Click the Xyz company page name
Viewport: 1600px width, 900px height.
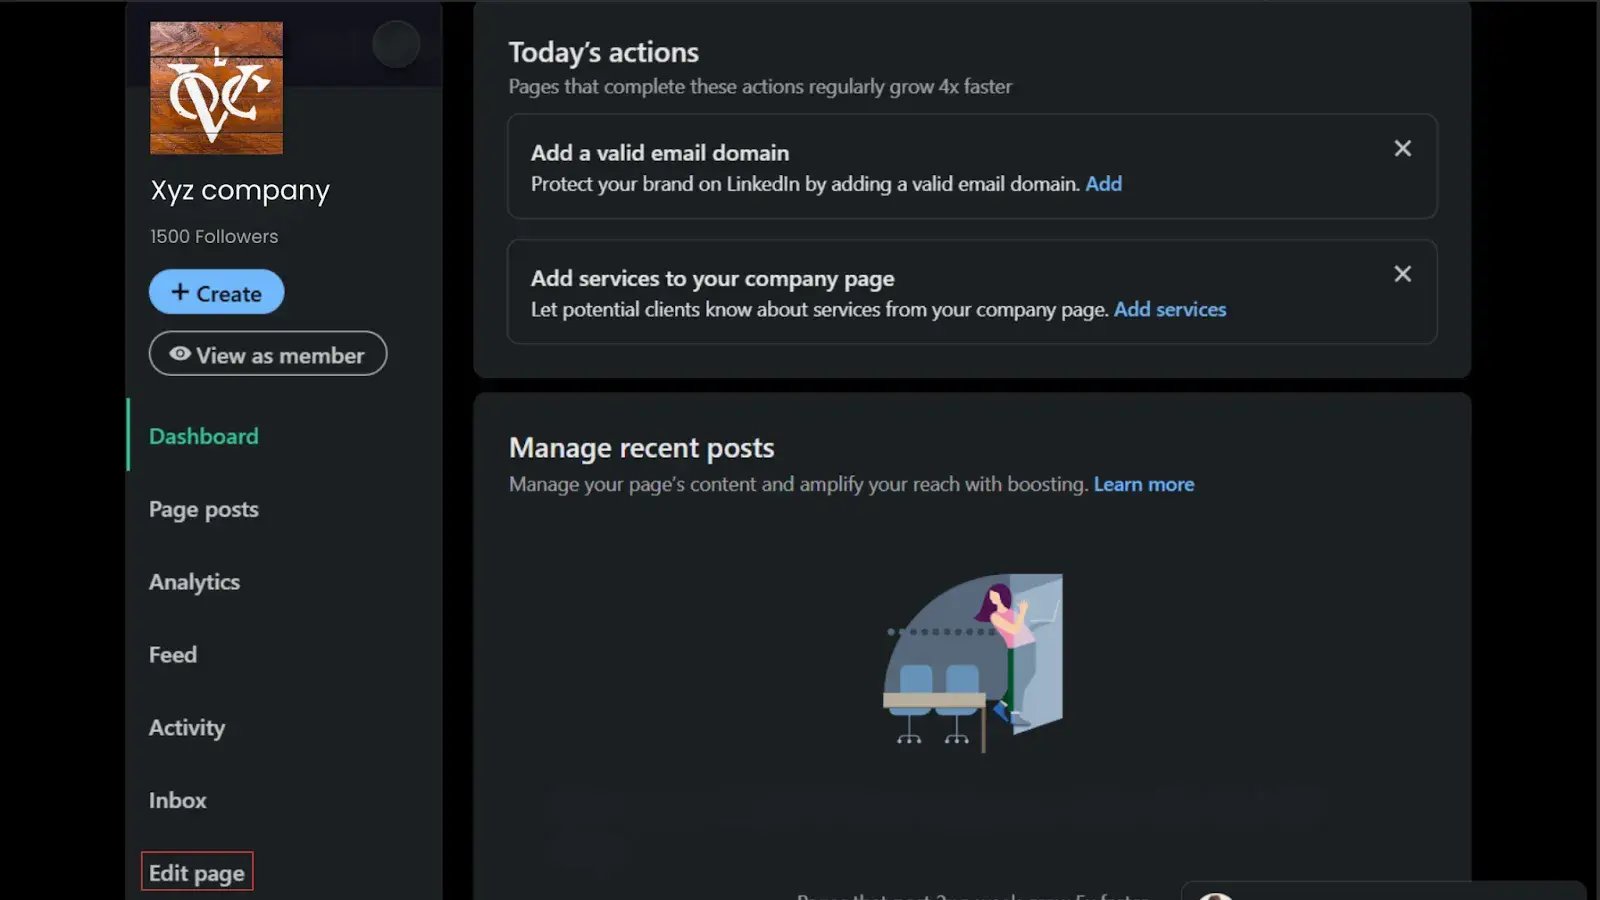pyautogui.click(x=240, y=190)
